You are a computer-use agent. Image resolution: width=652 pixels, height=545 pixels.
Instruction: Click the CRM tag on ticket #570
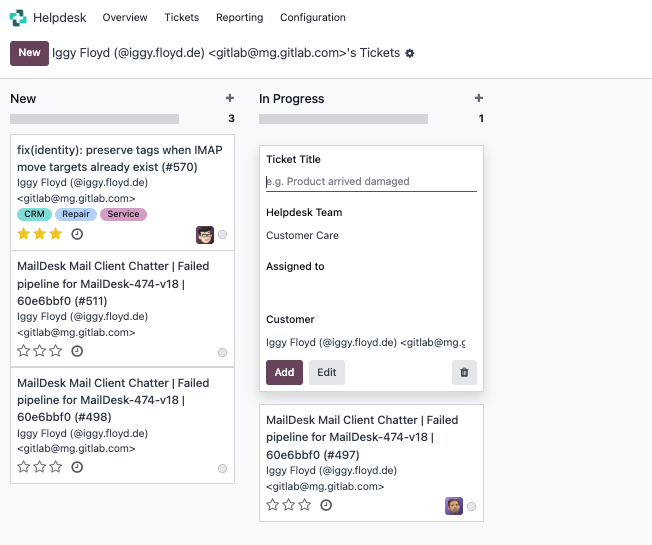pos(34,214)
